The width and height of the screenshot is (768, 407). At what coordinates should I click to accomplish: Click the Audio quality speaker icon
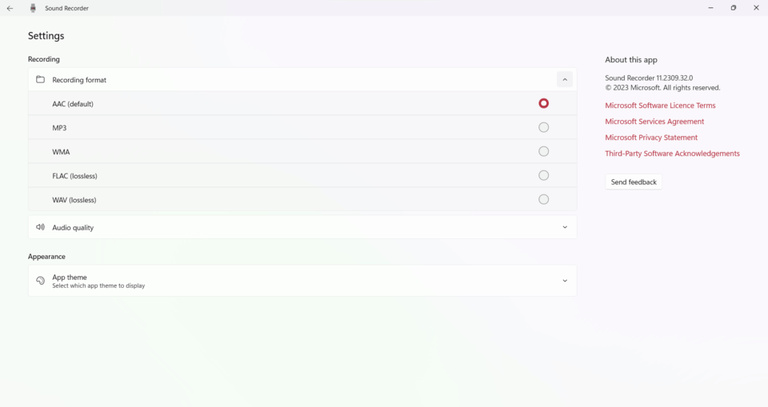coord(40,227)
